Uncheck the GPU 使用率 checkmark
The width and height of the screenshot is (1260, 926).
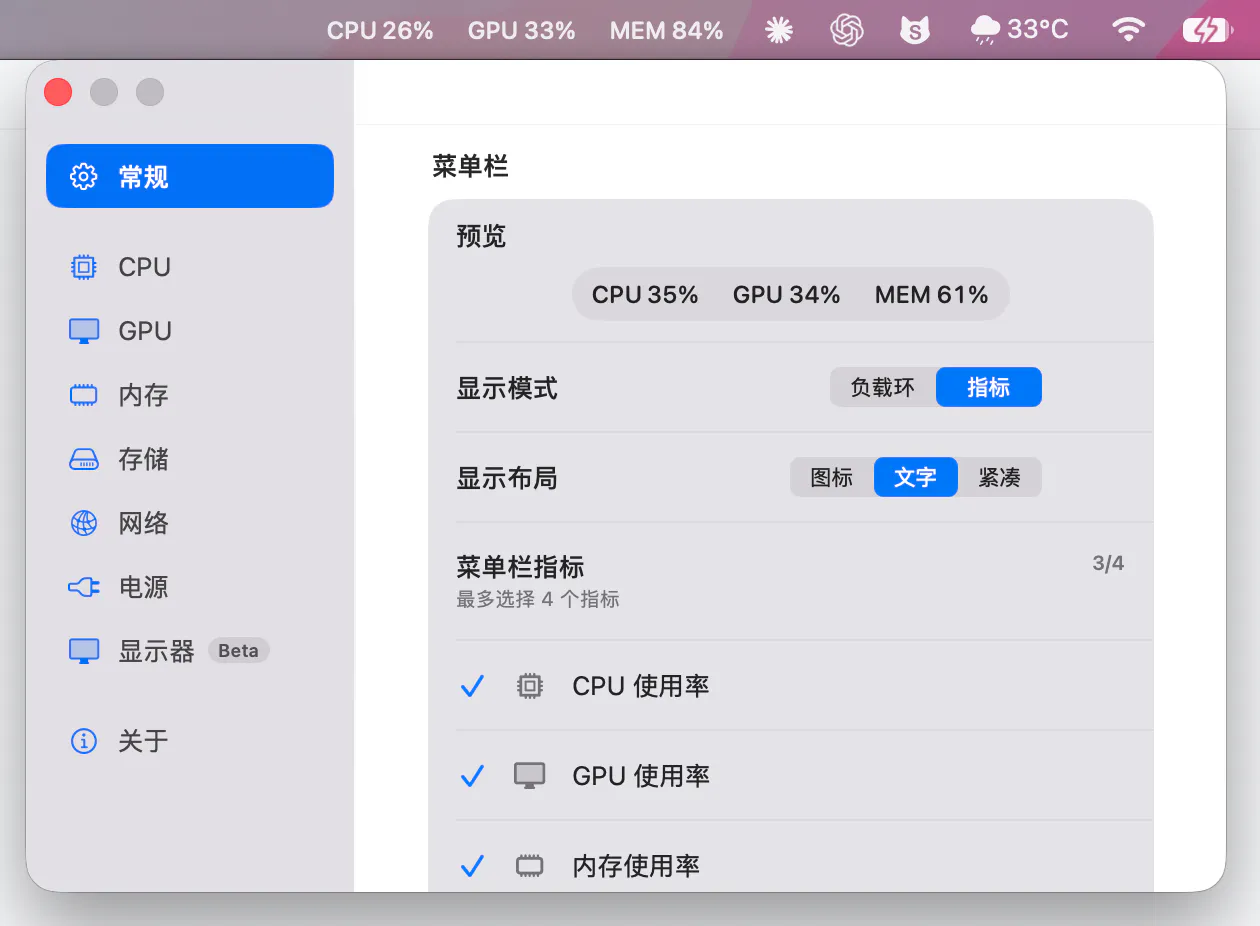point(472,776)
